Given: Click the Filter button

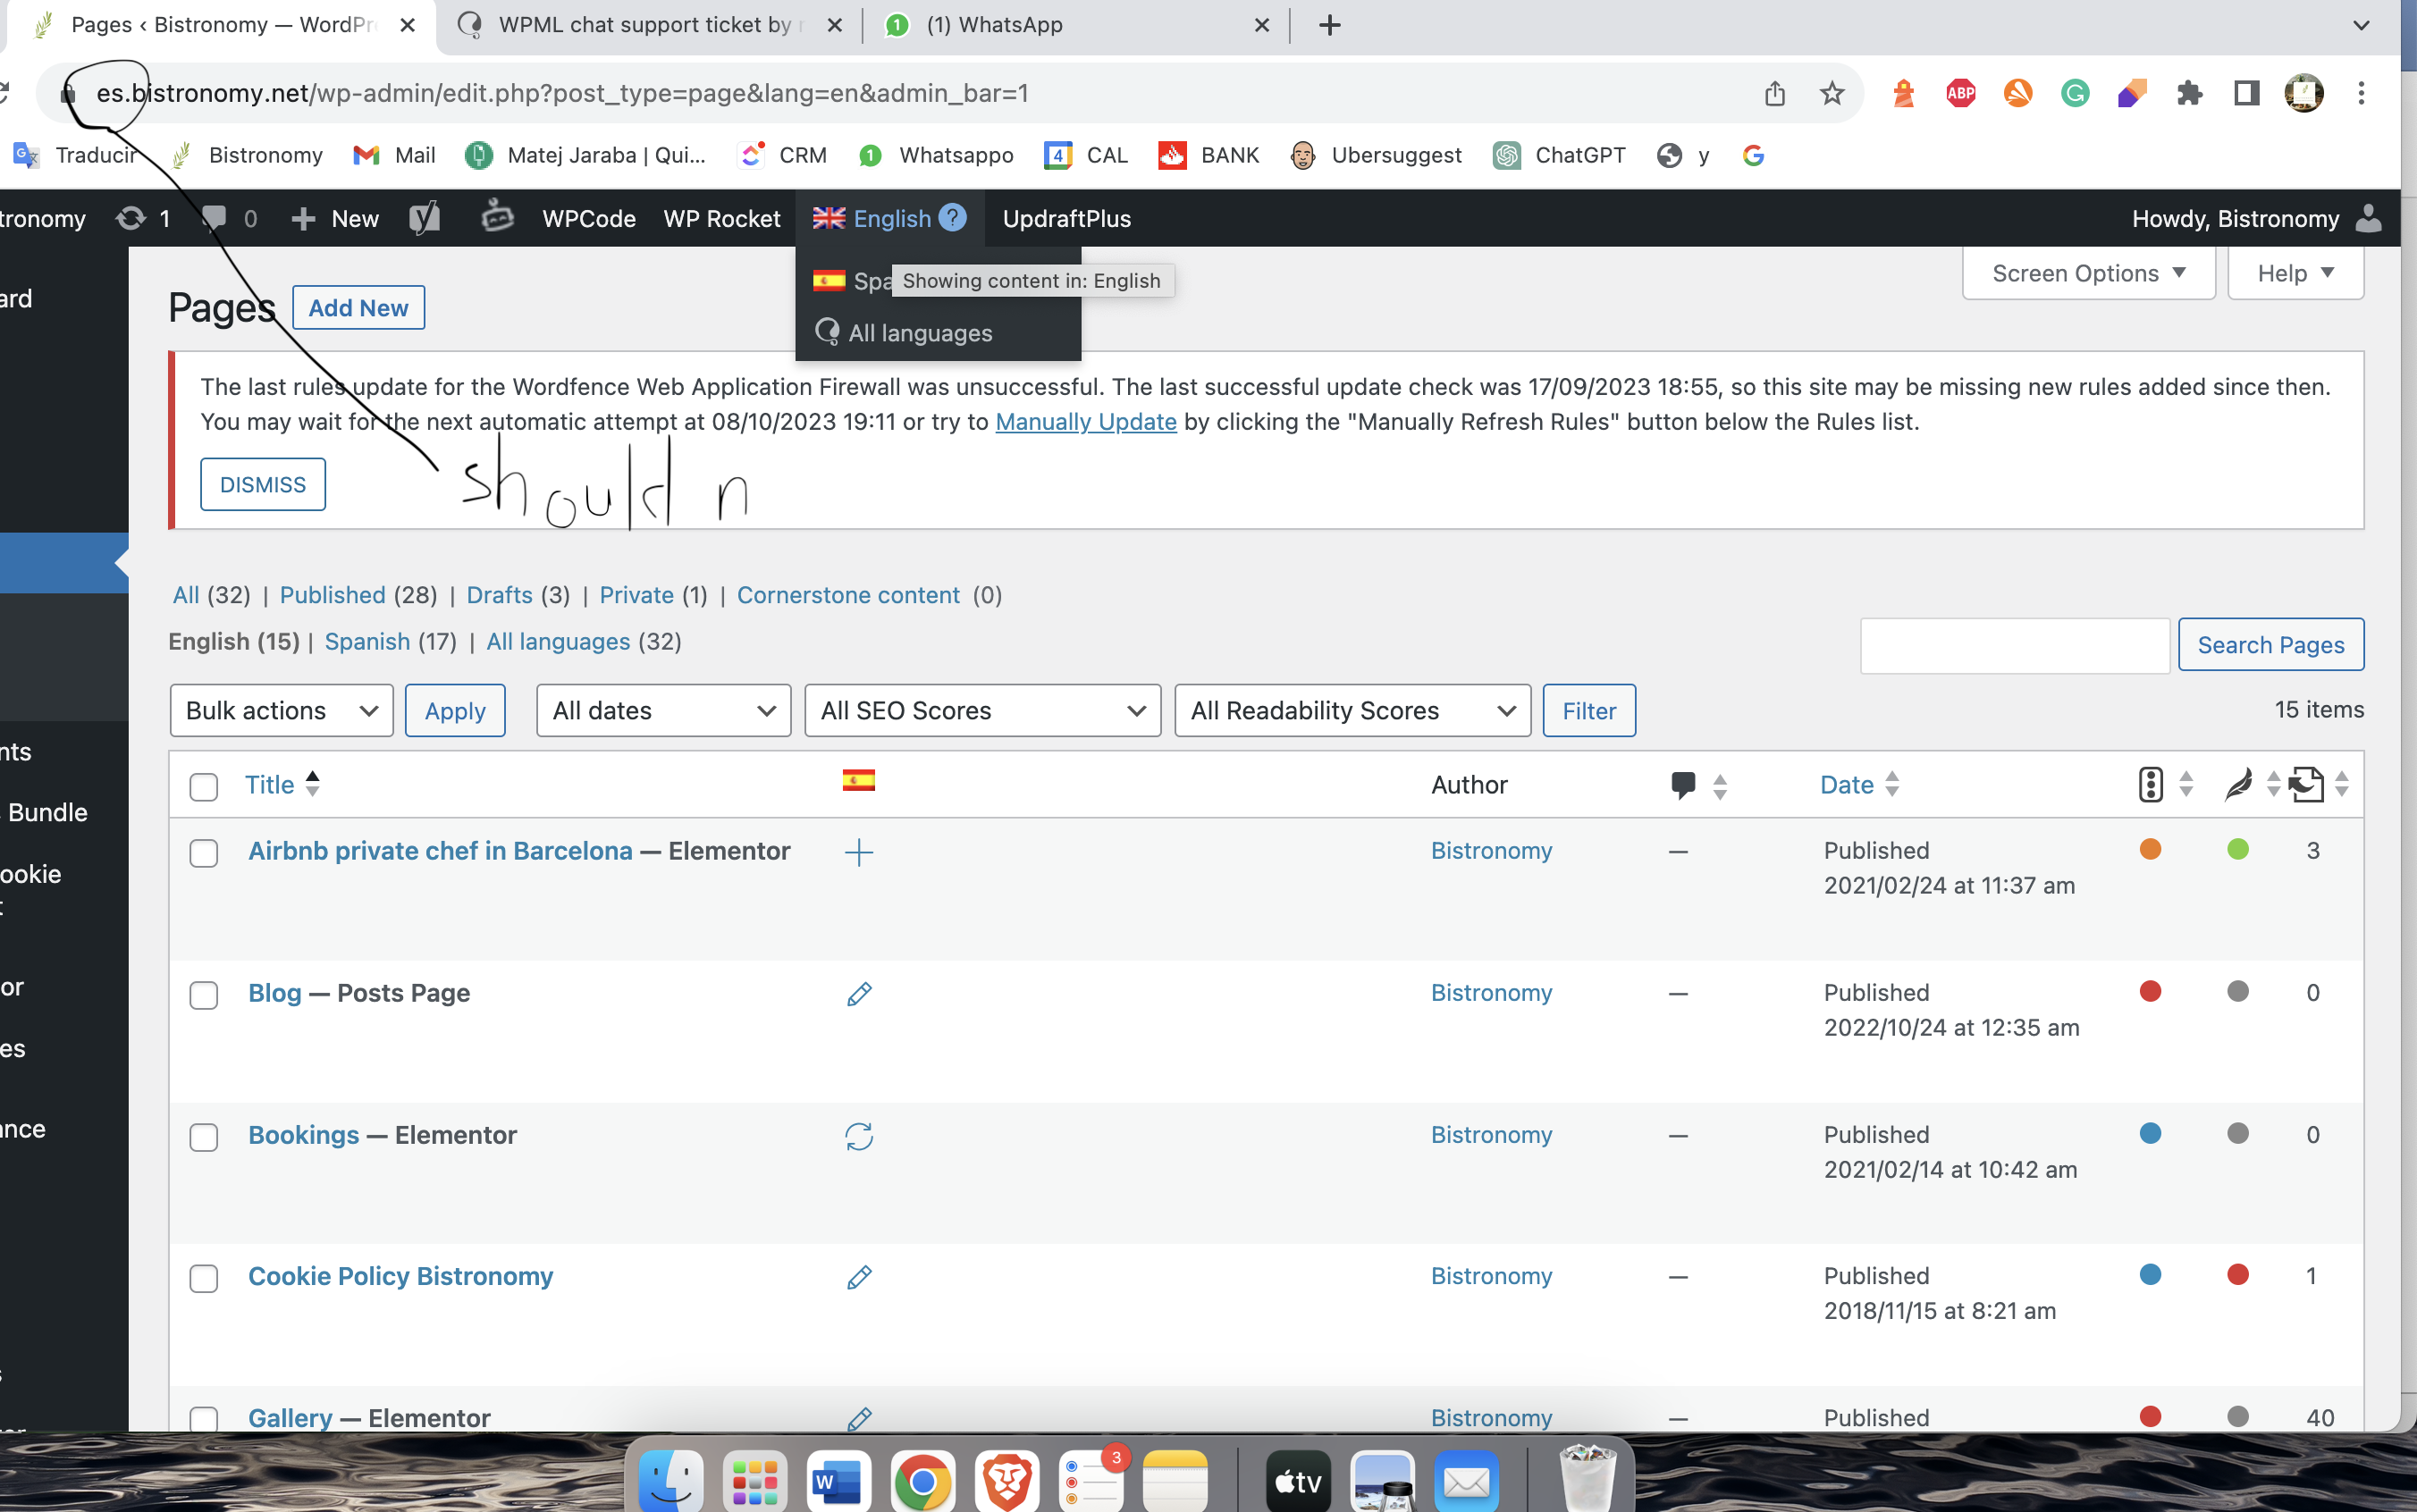Looking at the screenshot, I should pos(1589,710).
